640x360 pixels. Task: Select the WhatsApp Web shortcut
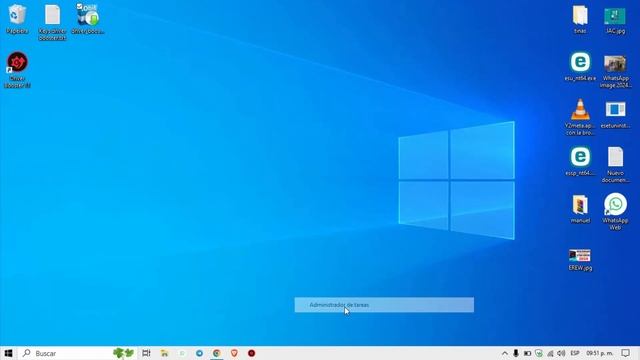(x=615, y=211)
